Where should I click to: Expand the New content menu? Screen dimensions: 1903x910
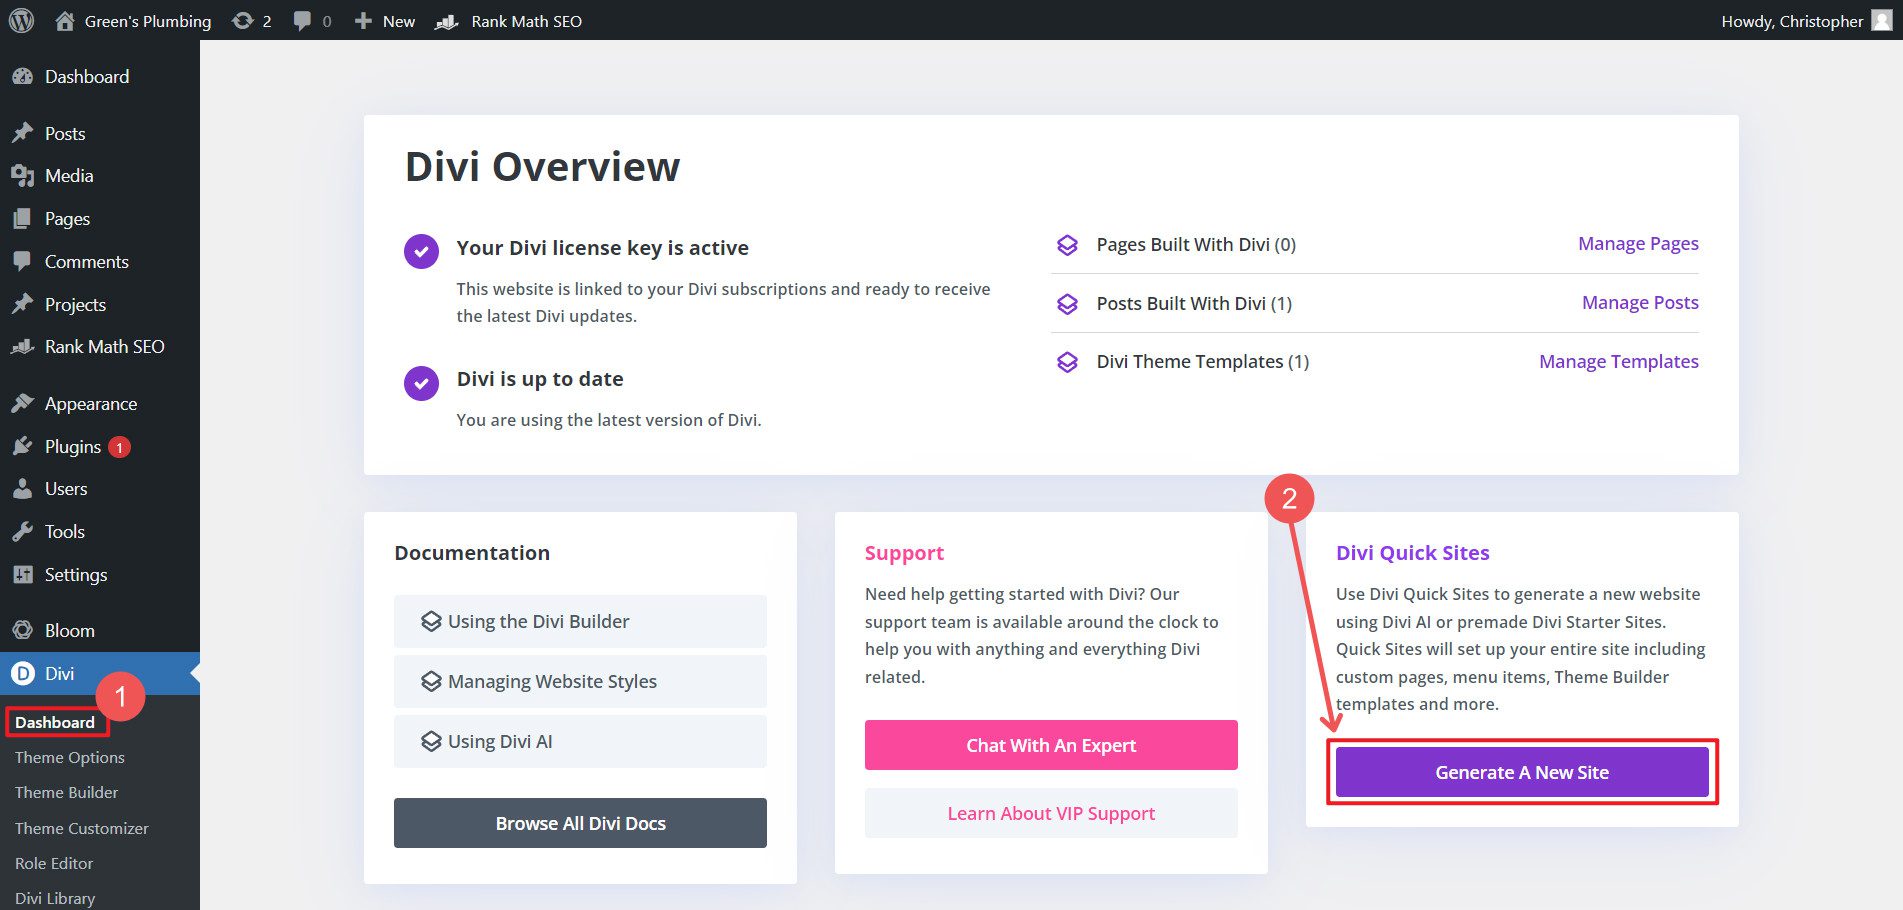pos(383,20)
